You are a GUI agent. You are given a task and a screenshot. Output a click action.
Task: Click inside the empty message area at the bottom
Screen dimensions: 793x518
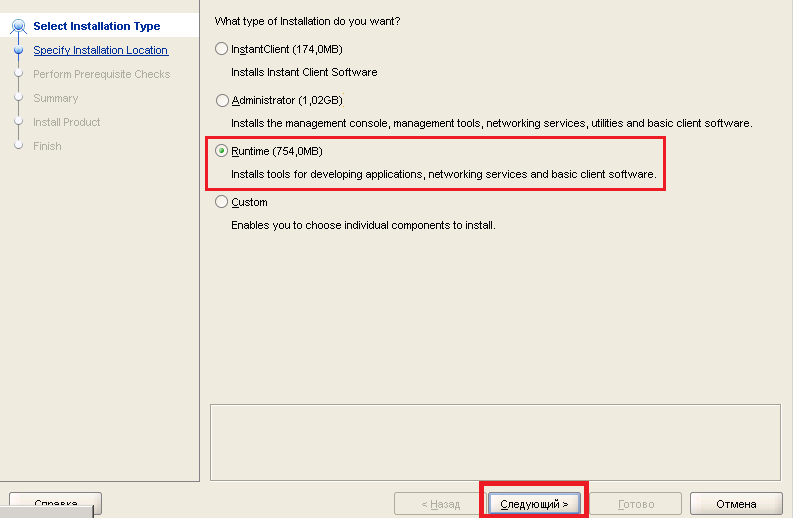point(495,442)
